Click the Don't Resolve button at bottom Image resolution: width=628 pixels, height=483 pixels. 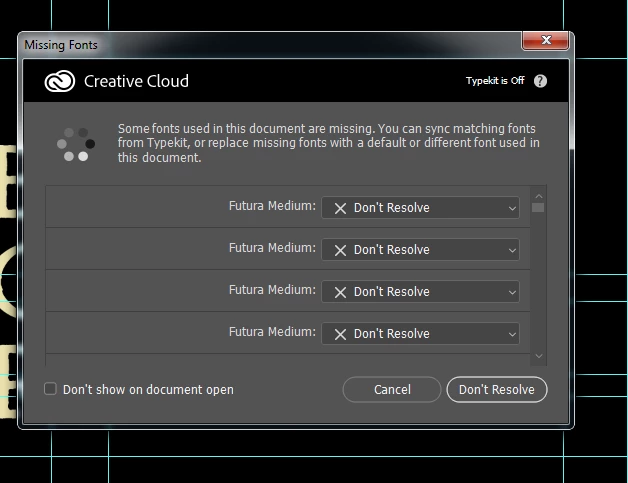497,389
